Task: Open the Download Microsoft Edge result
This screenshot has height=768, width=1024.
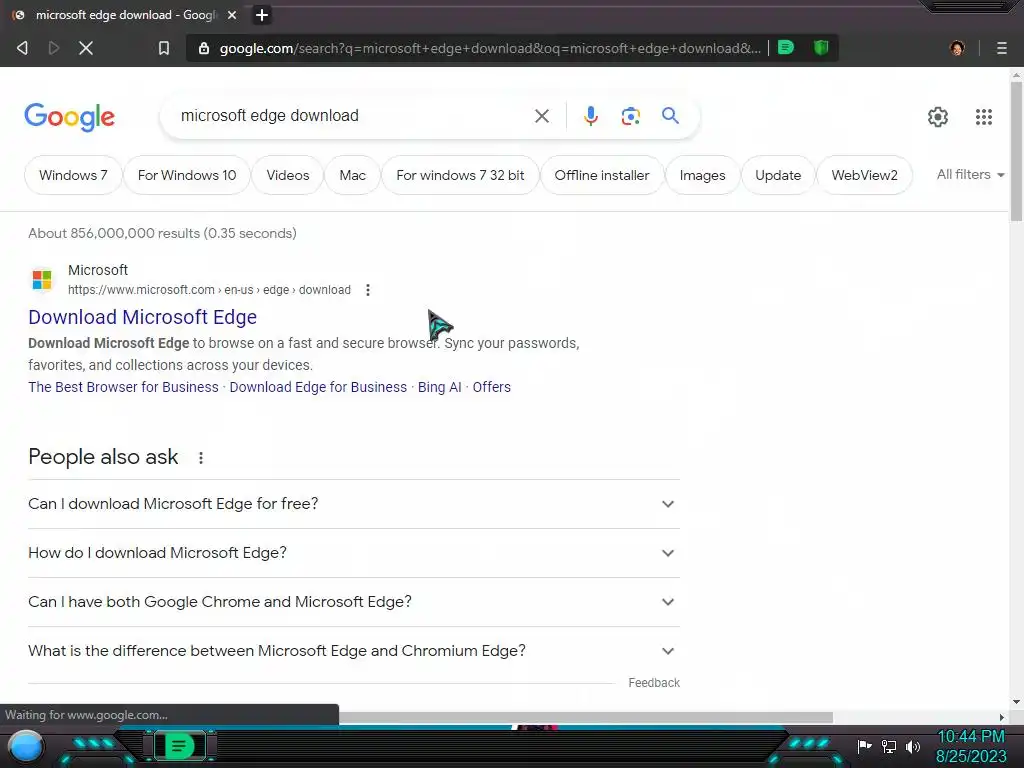Action: (x=142, y=317)
